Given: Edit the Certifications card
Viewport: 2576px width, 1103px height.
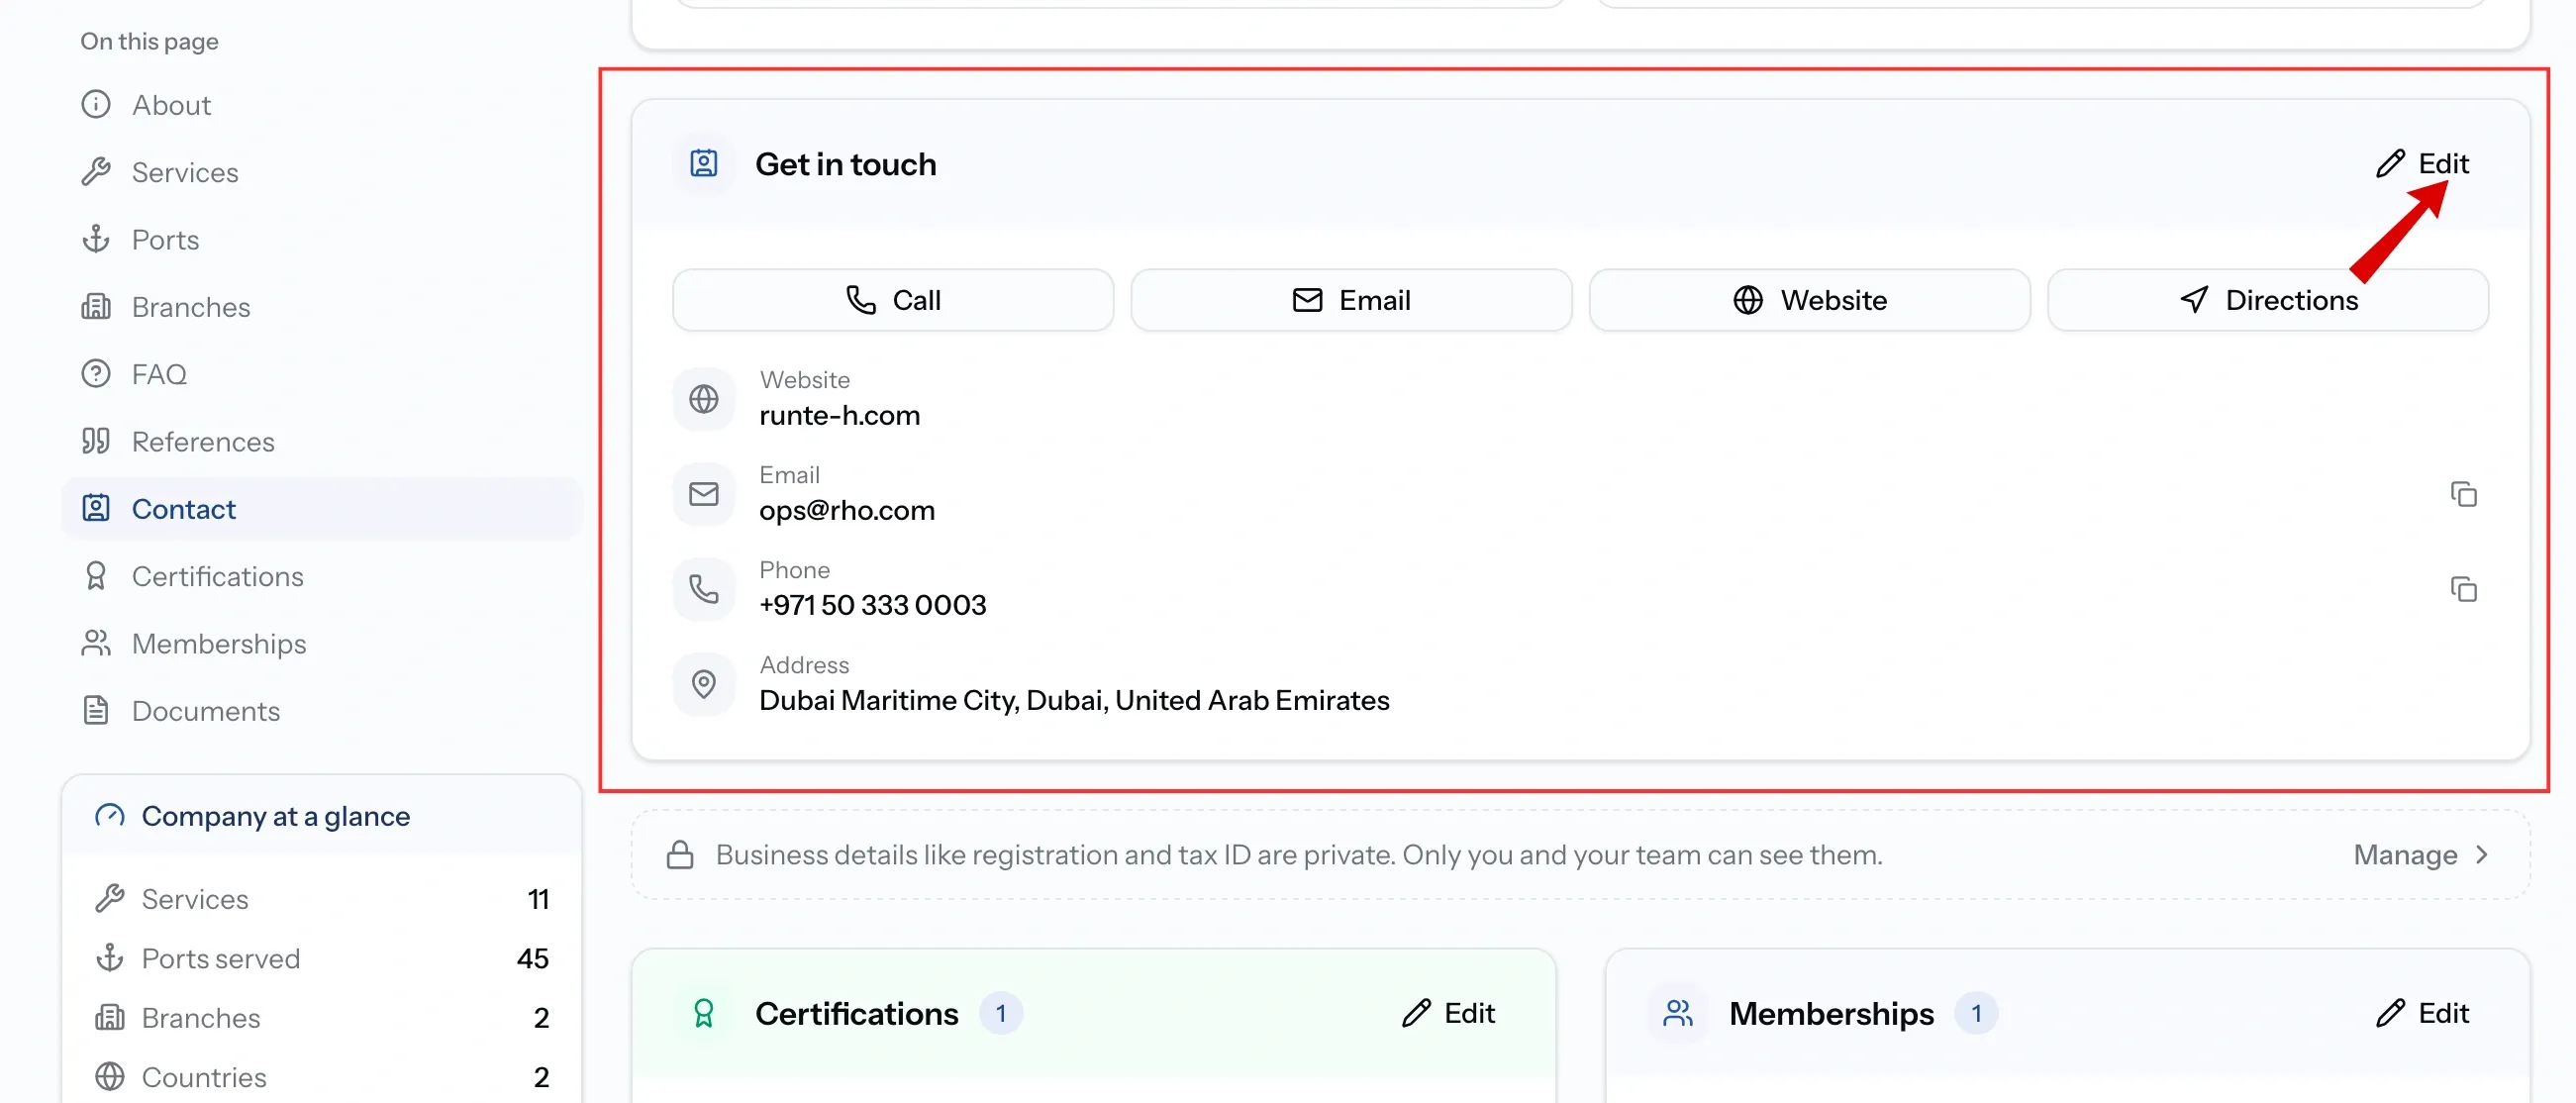Looking at the screenshot, I should click(x=1448, y=1013).
